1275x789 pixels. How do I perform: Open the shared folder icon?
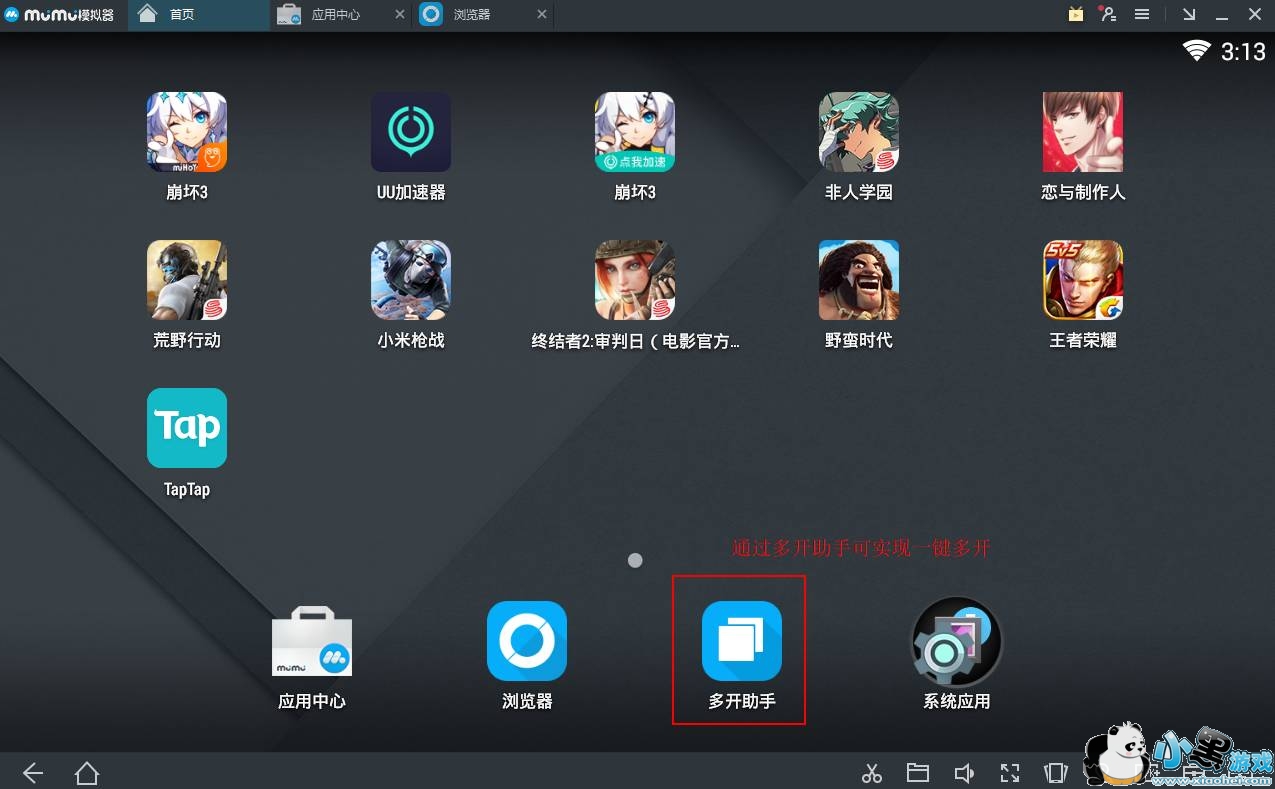point(918,772)
